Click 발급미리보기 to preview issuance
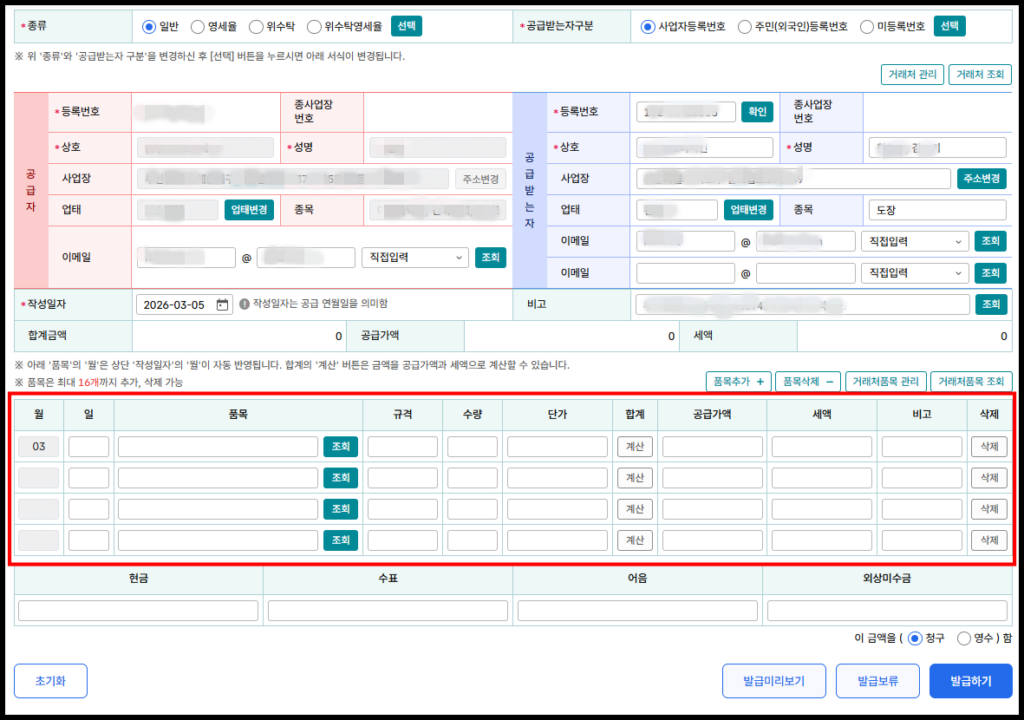 [776, 681]
